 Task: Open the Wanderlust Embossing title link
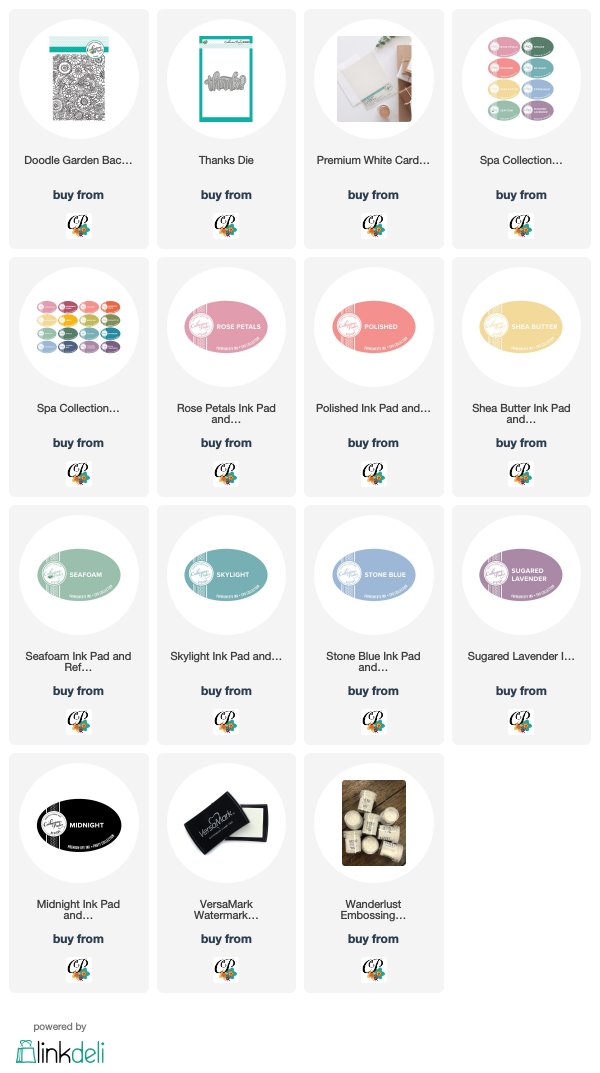click(374, 909)
